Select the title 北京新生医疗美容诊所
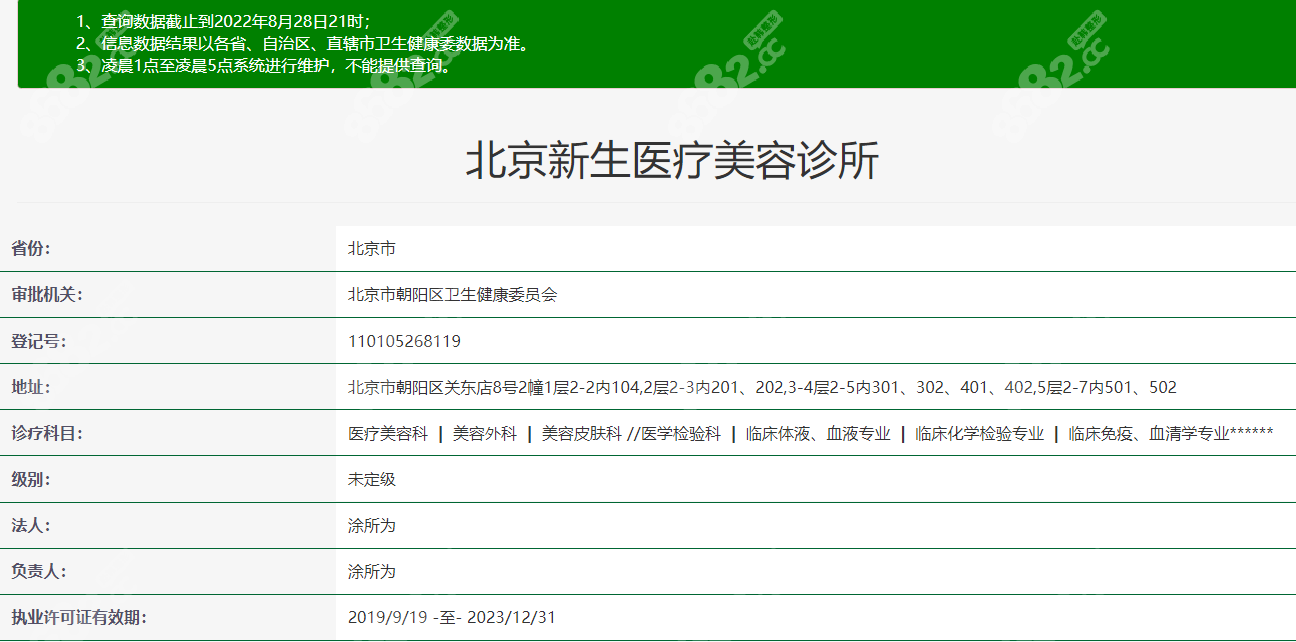The image size is (1296, 642). click(x=672, y=162)
